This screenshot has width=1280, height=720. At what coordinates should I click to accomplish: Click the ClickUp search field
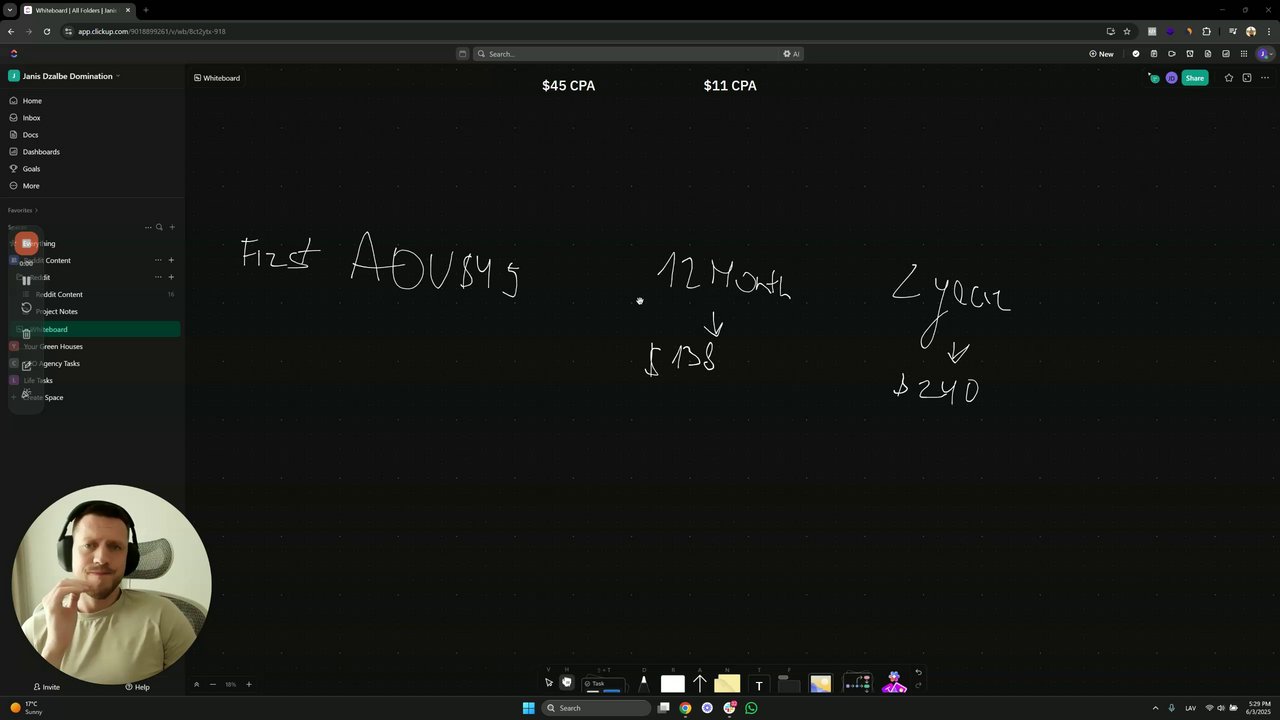click(x=626, y=54)
